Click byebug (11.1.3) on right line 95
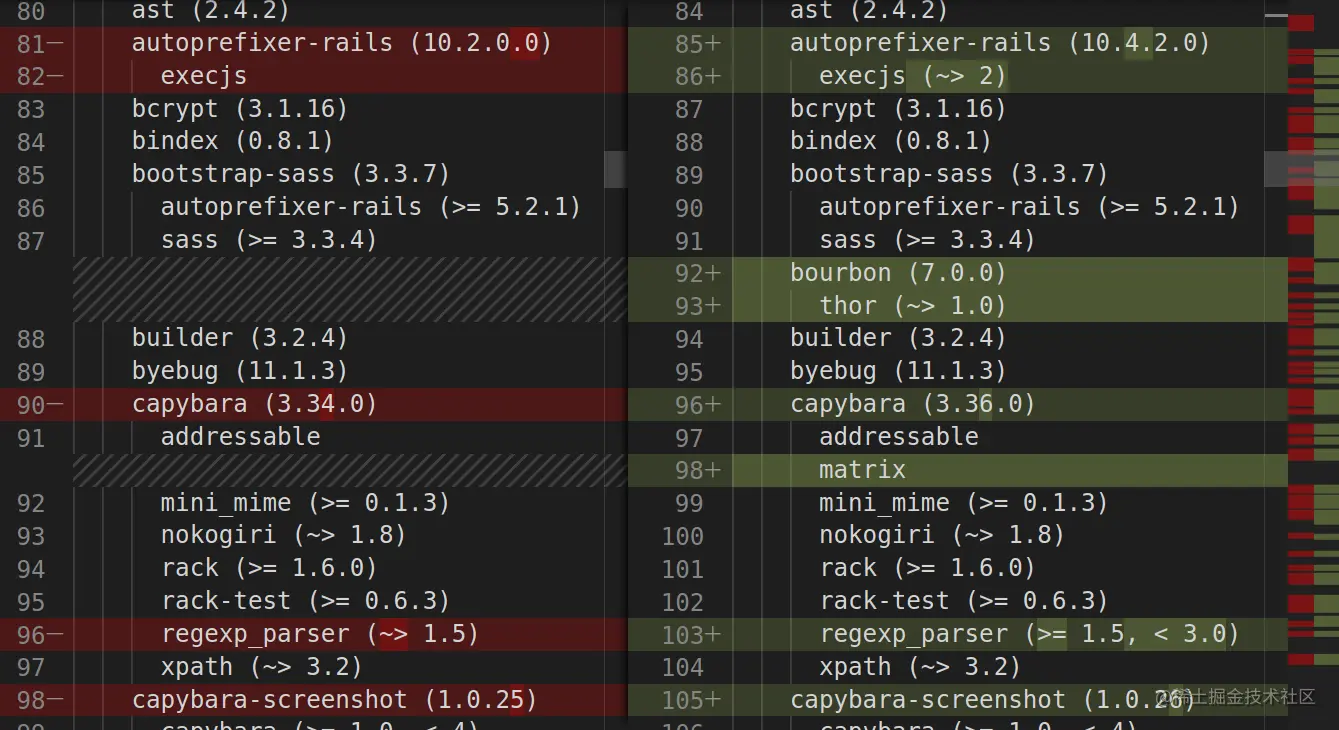The width and height of the screenshot is (1339, 730). pos(898,371)
